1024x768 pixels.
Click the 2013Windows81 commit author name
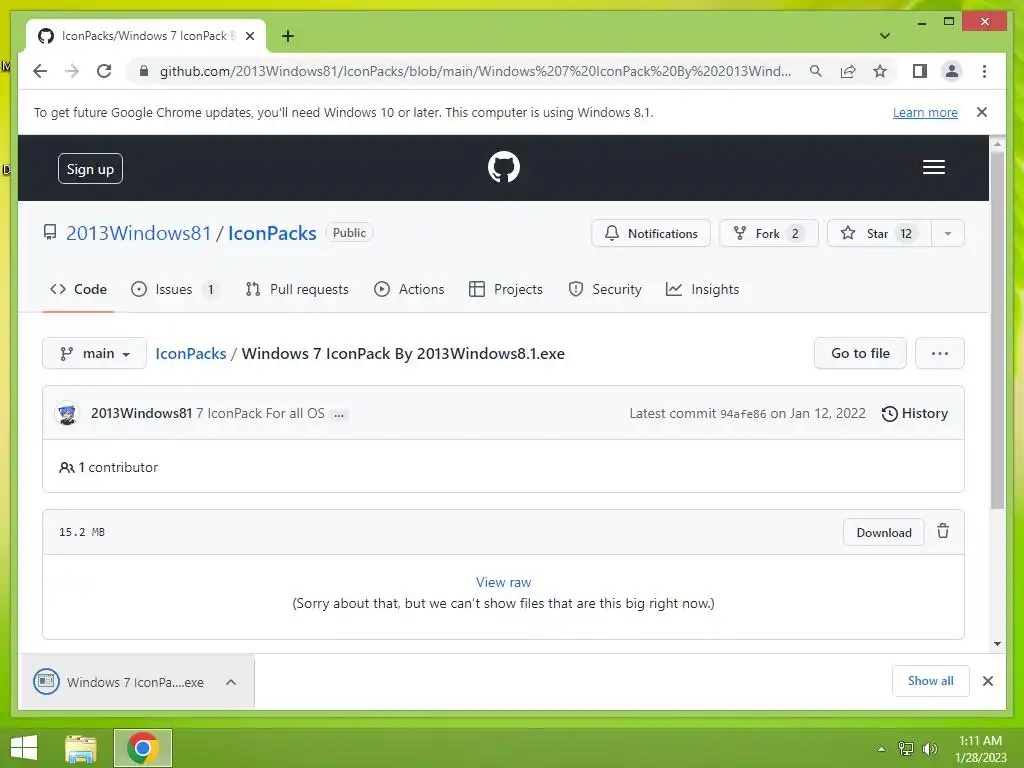[x=142, y=413]
